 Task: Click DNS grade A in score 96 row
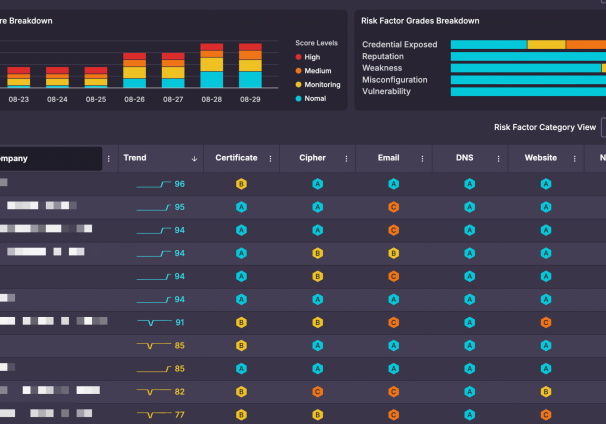click(x=470, y=184)
